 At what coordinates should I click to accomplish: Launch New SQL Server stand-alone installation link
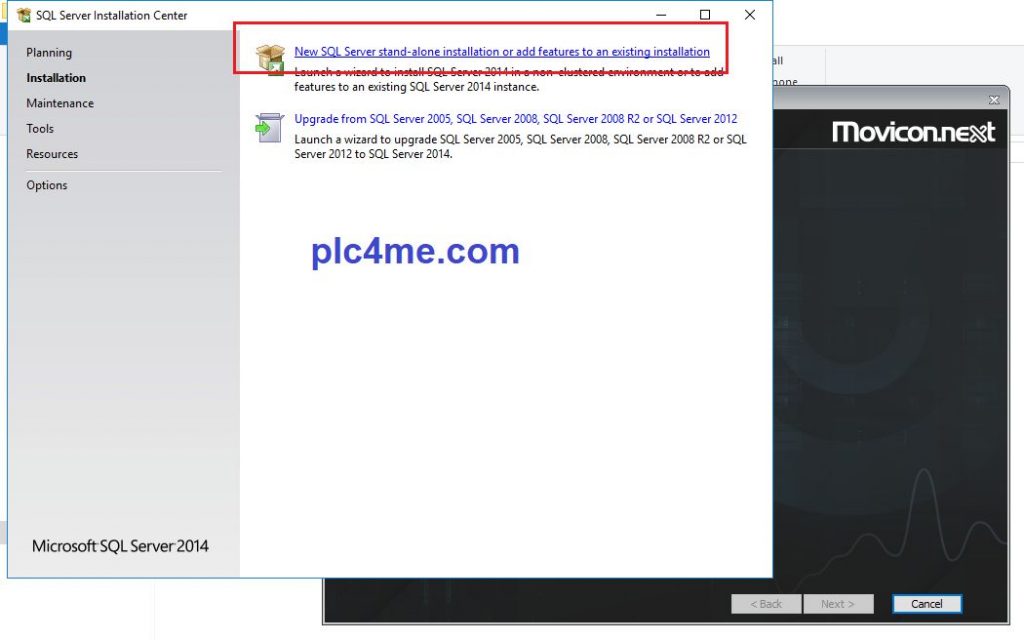tap(502, 52)
